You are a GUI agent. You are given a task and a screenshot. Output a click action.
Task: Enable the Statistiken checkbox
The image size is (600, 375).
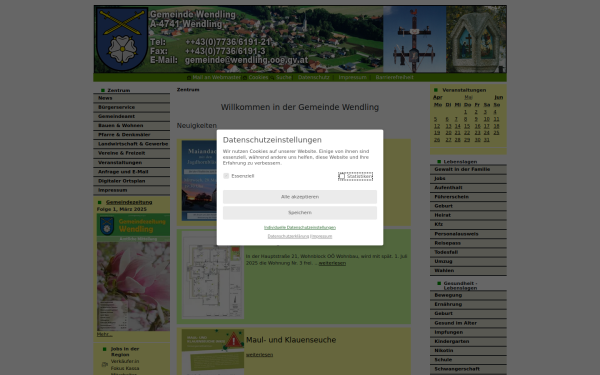click(342, 176)
